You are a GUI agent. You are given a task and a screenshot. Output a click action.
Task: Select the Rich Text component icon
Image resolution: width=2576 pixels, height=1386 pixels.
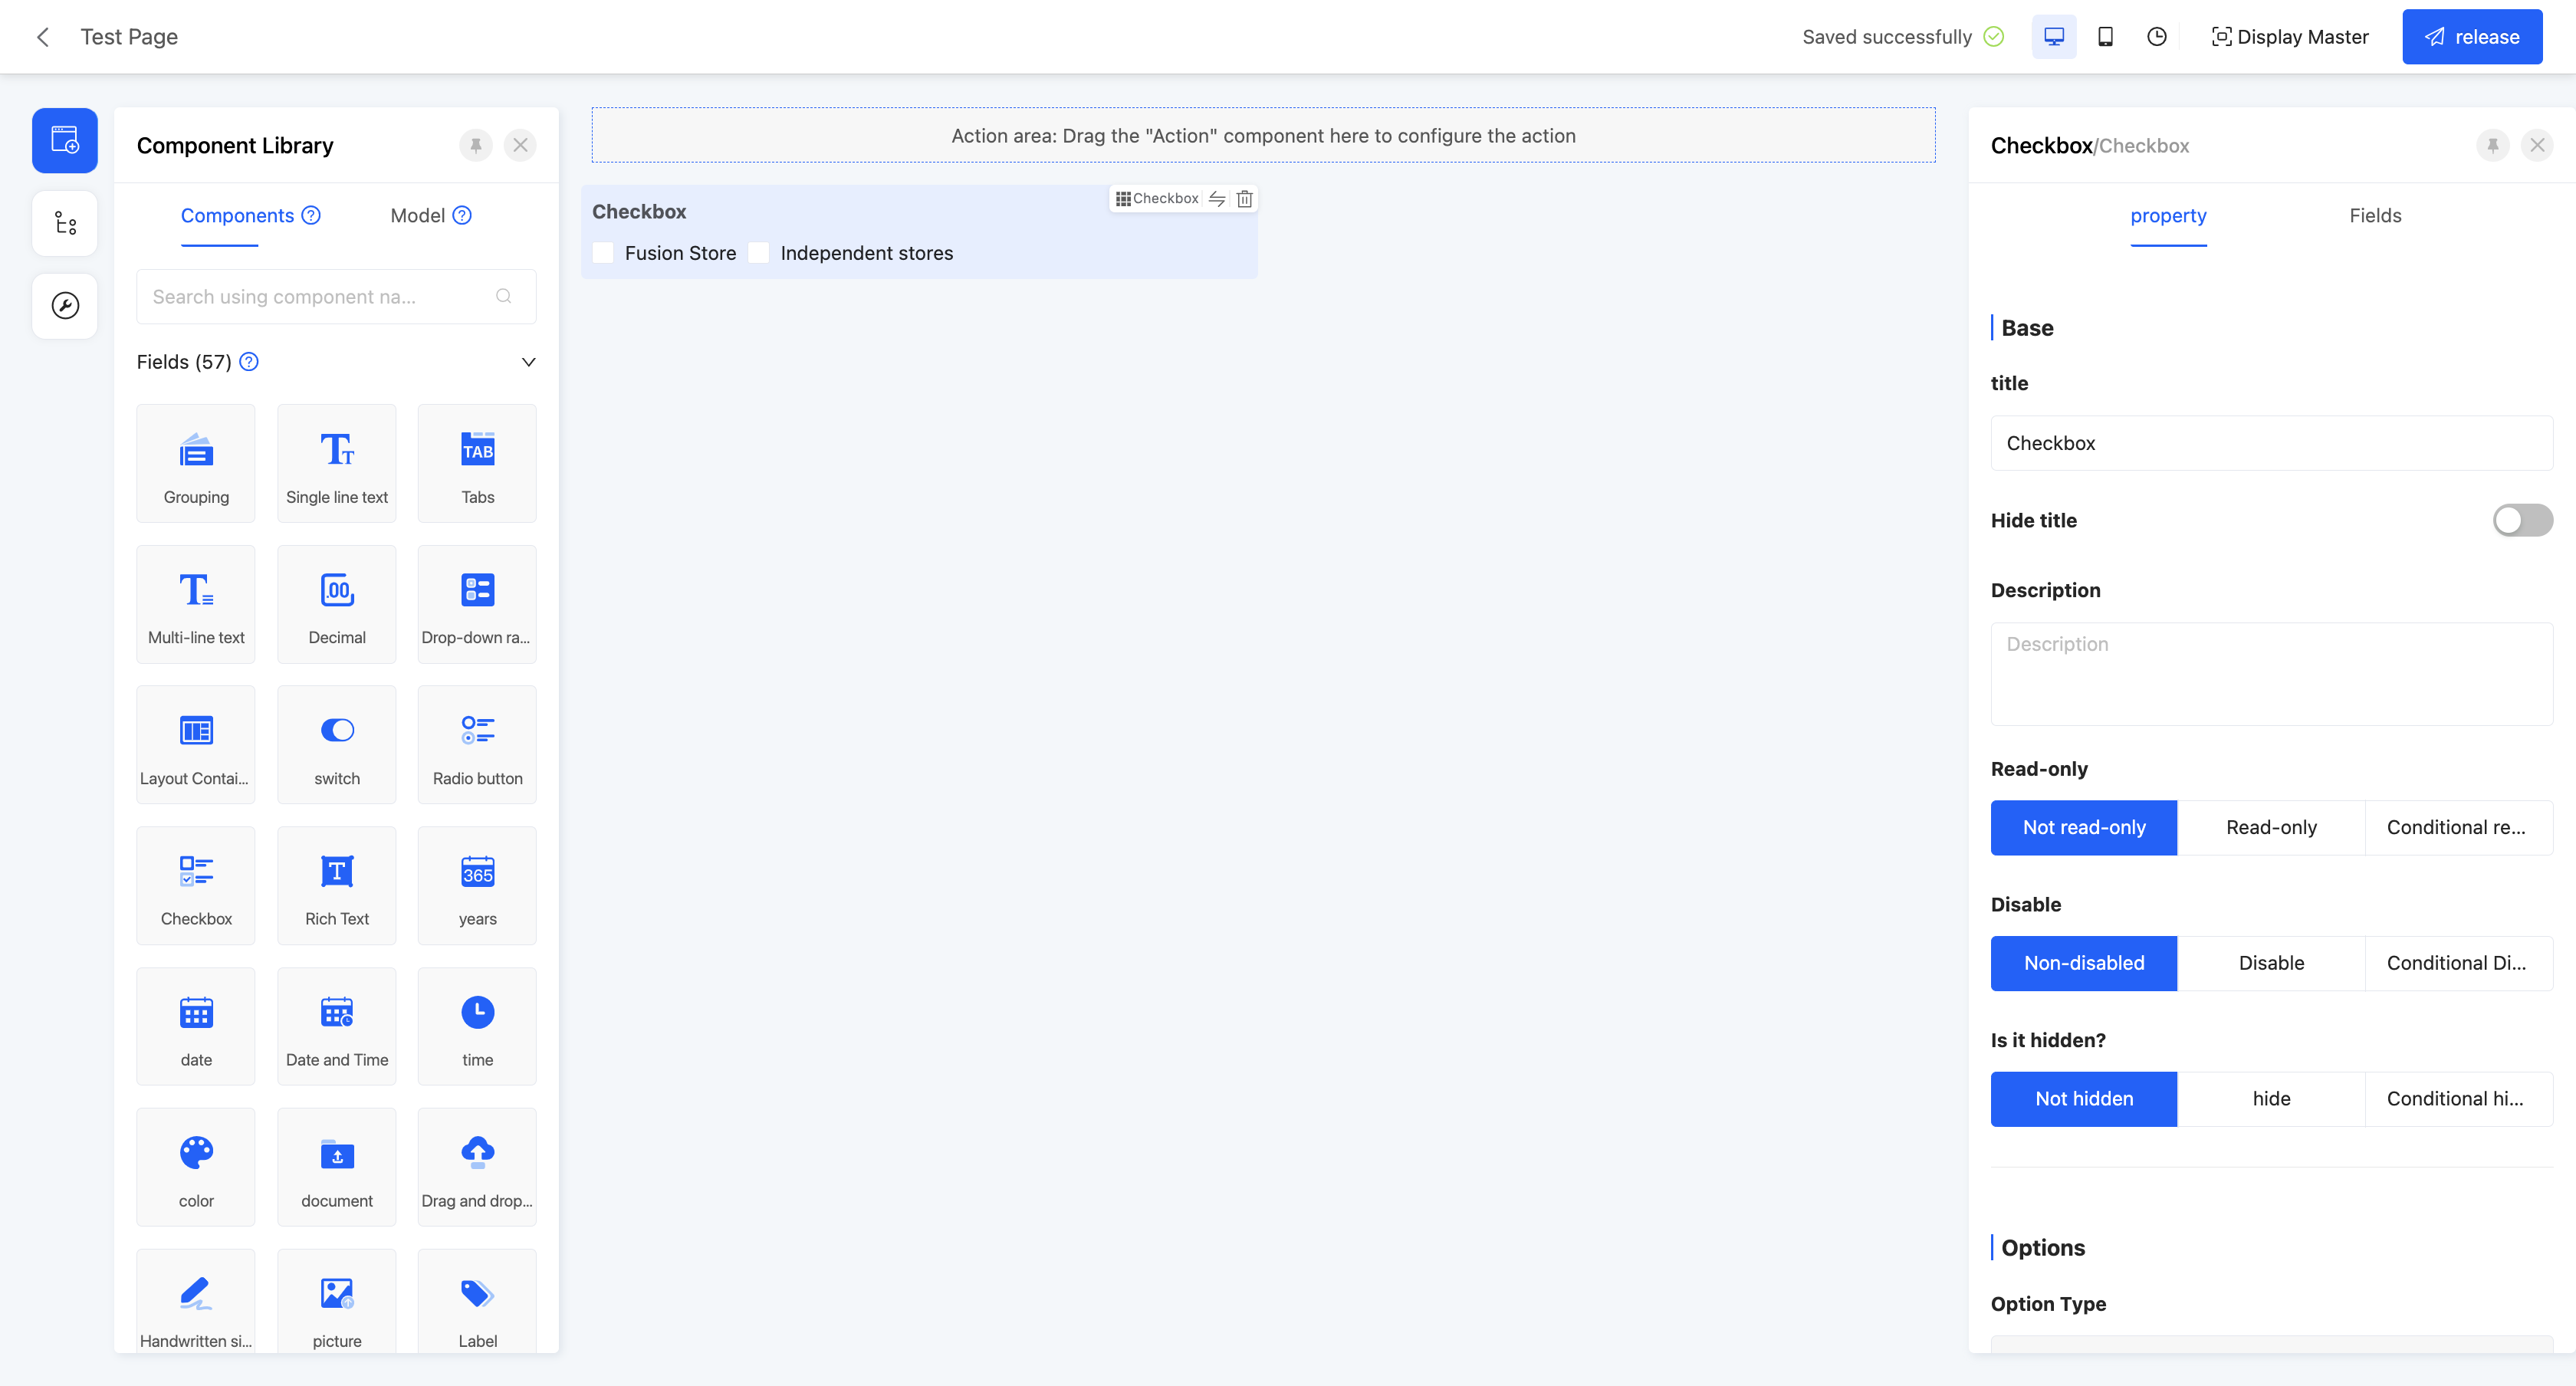[337, 885]
